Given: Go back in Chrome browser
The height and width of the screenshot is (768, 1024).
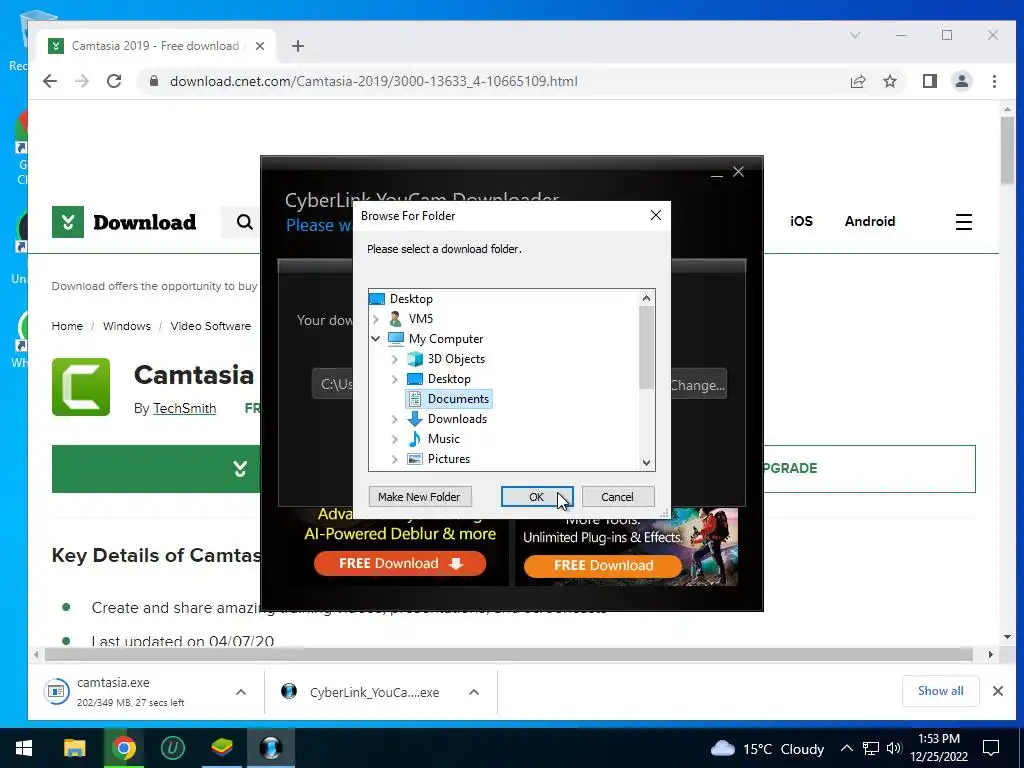Looking at the screenshot, I should point(50,81).
